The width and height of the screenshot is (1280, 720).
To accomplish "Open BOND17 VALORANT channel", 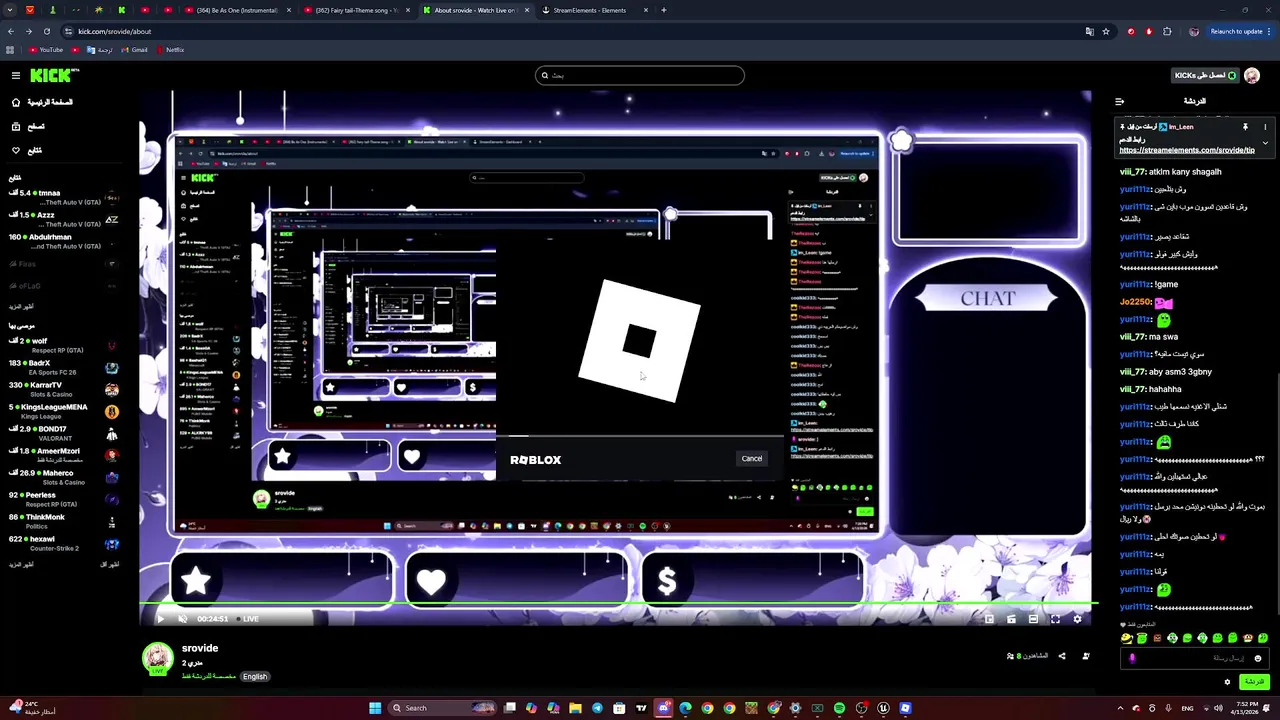I will click(x=63, y=433).
